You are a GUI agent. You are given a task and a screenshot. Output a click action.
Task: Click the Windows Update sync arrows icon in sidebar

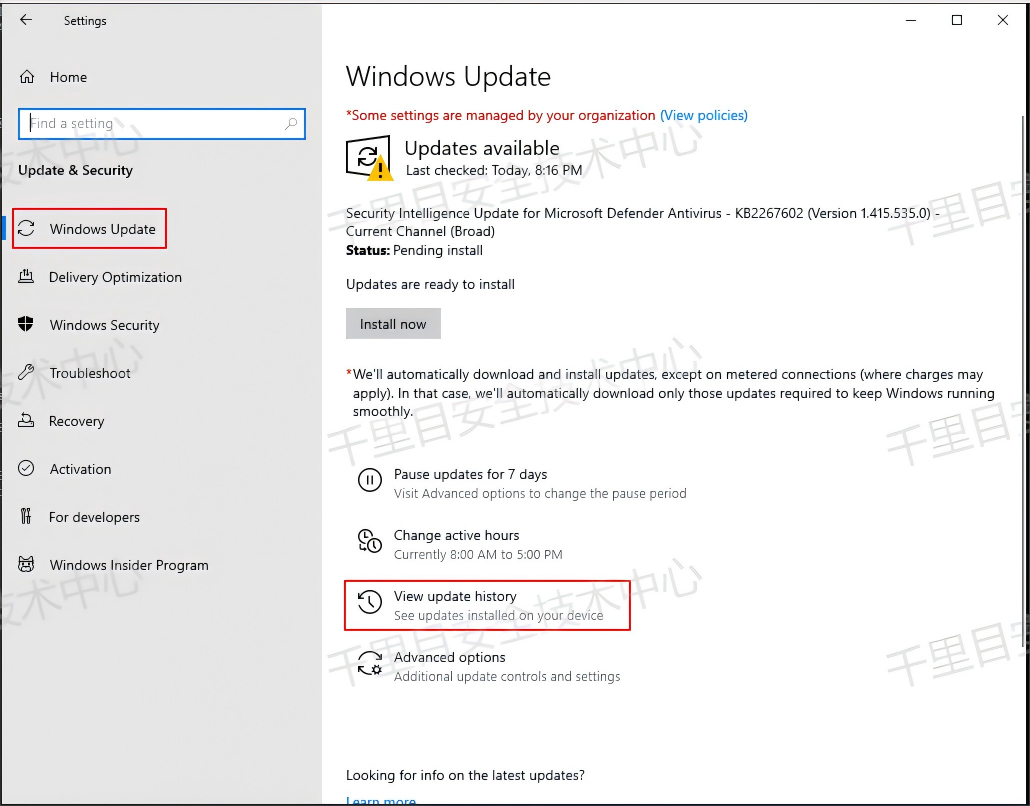(x=26, y=229)
